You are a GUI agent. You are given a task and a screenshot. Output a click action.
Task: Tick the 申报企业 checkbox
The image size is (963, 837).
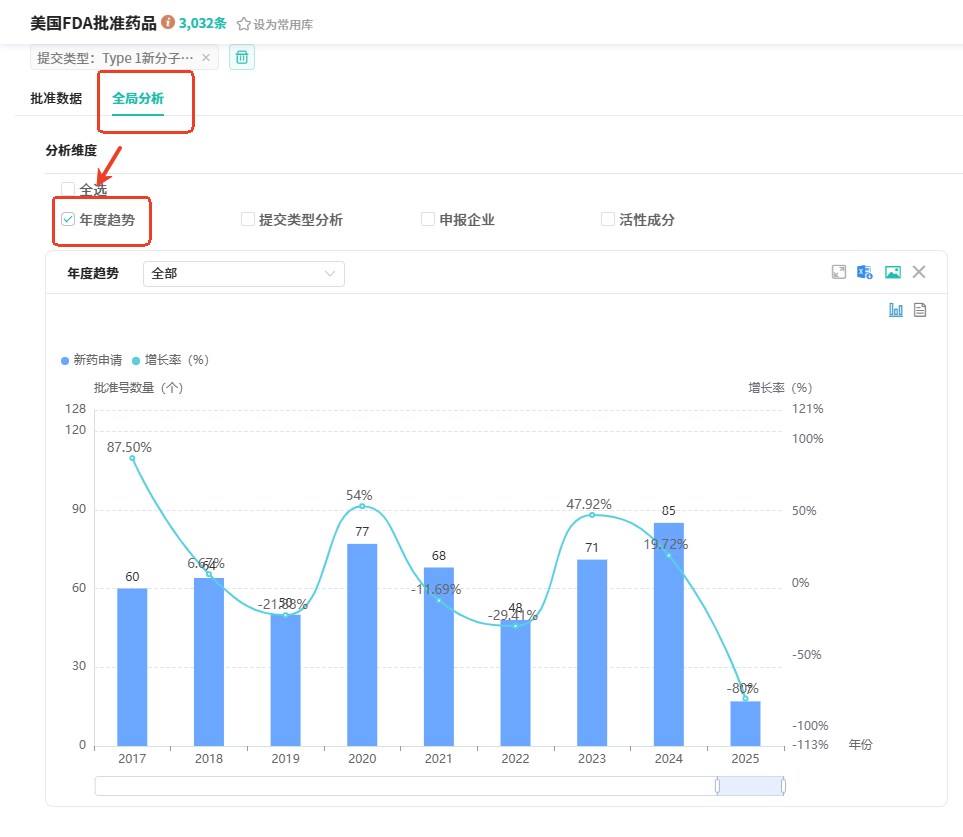pyautogui.click(x=428, y=219)
